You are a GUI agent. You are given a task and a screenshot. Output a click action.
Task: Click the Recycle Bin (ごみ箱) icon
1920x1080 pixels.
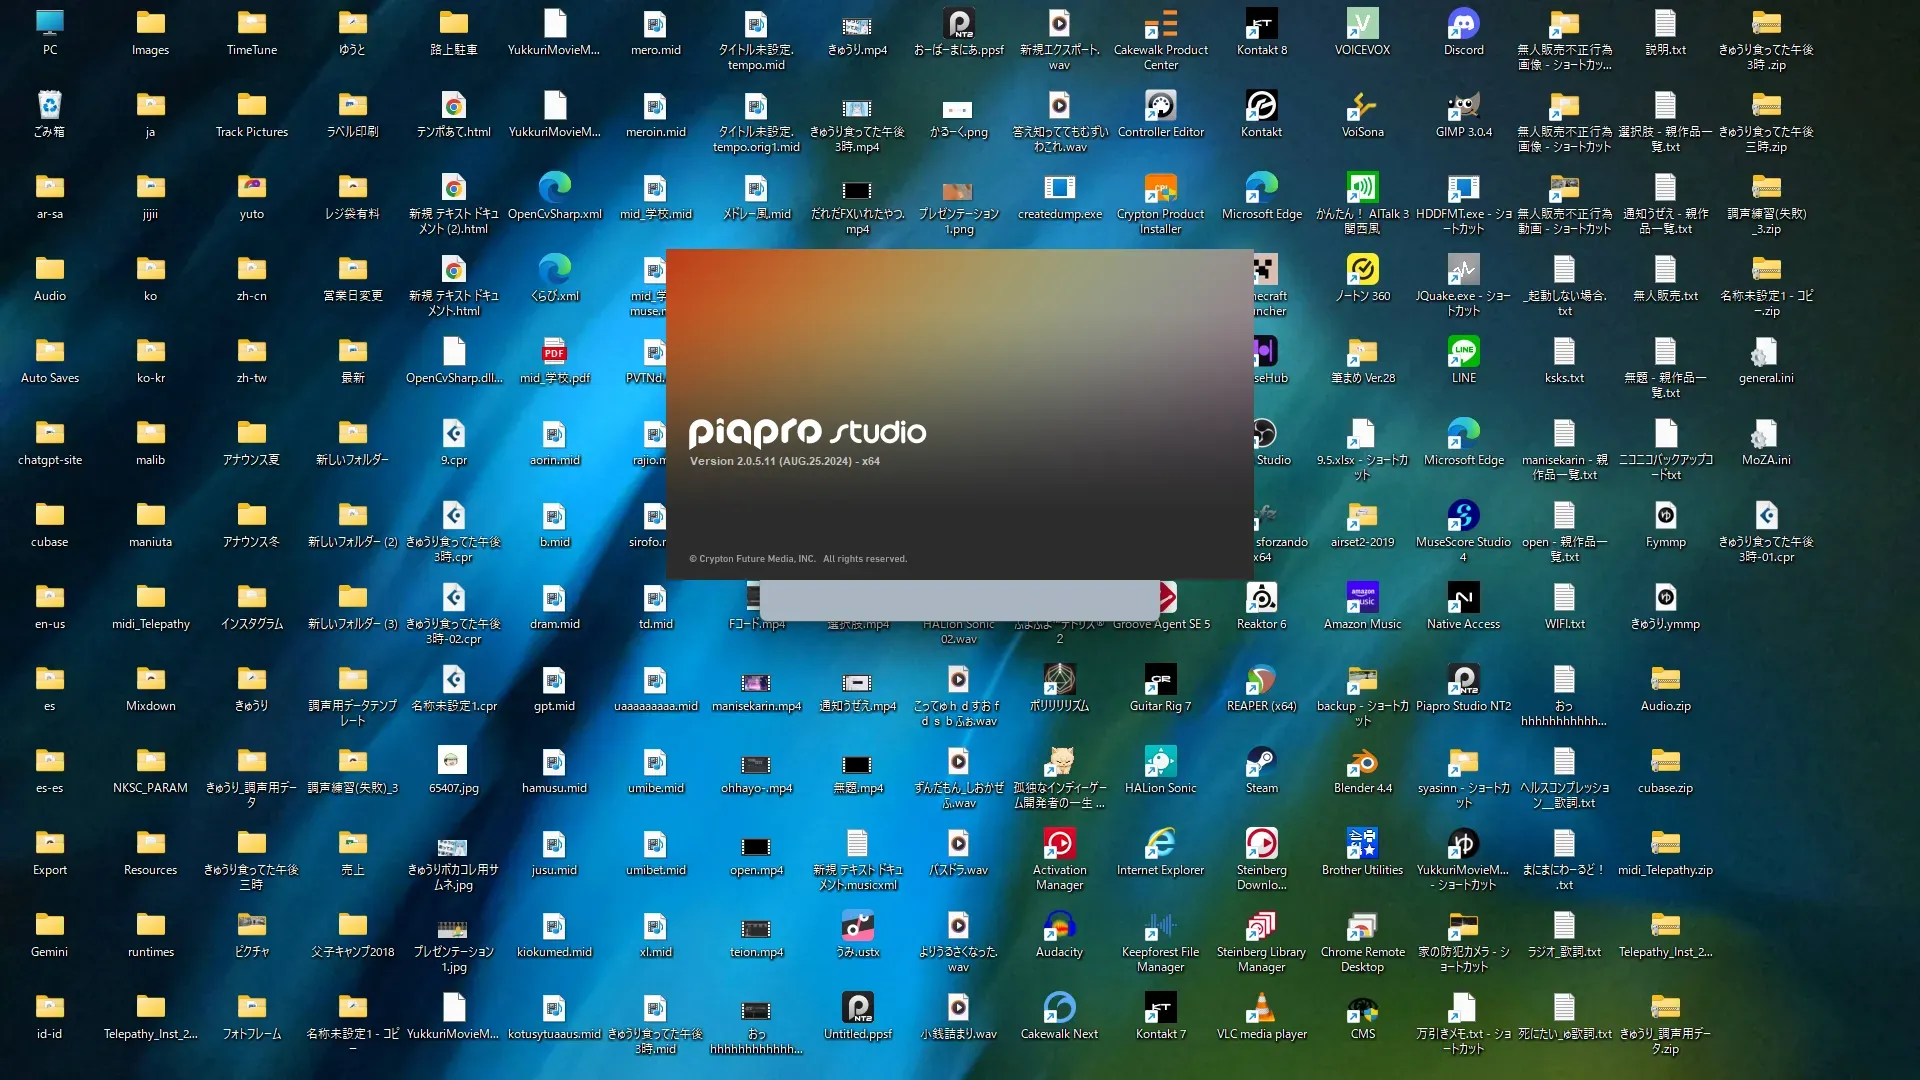[x=49, y=106]
